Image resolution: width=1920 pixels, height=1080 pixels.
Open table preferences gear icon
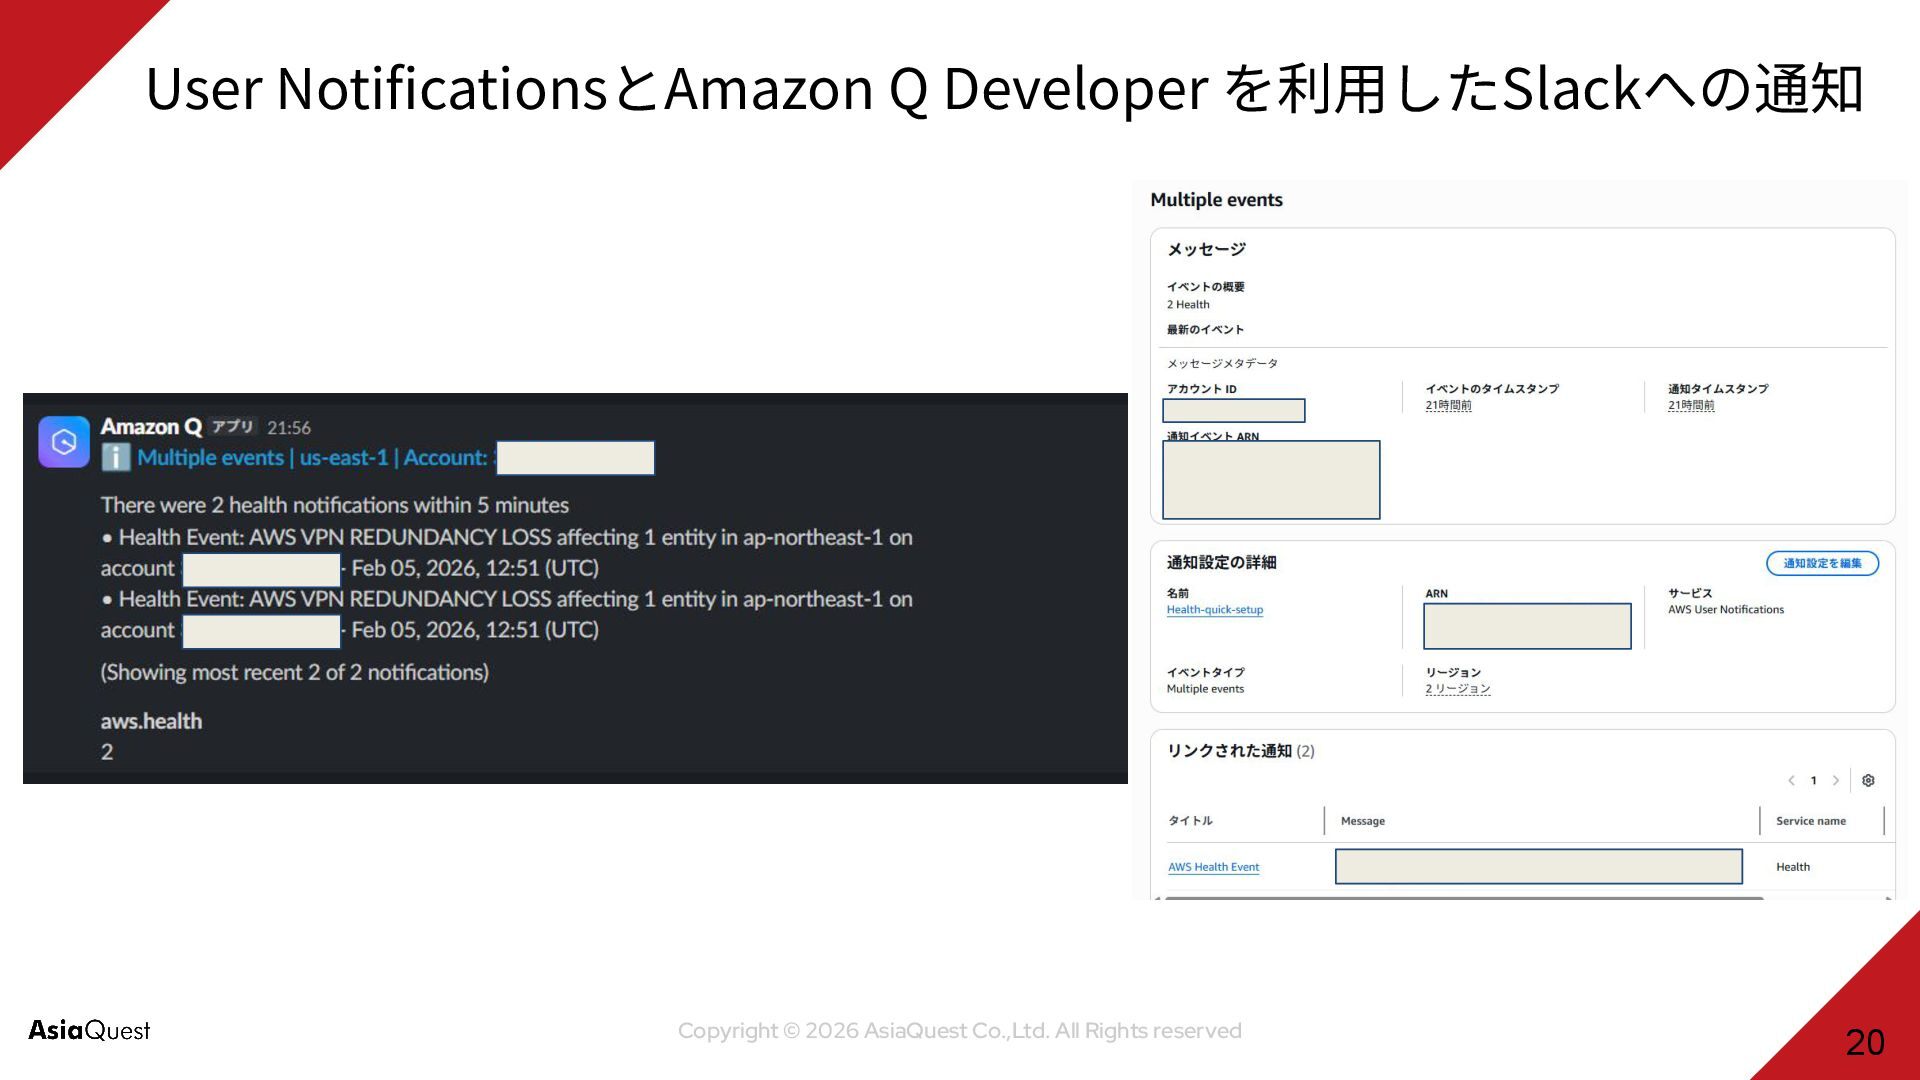pyautogui.click(x=1868, y=781)
